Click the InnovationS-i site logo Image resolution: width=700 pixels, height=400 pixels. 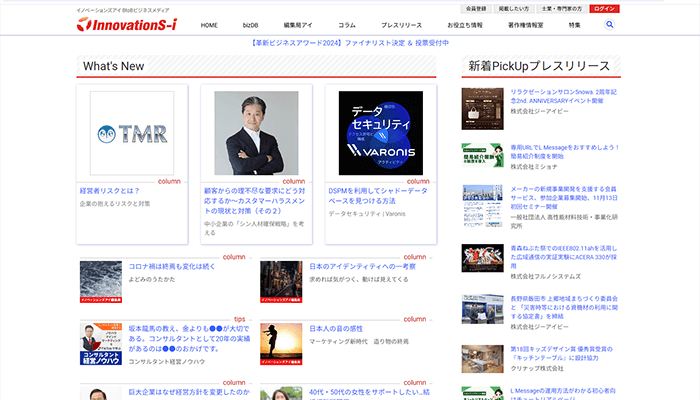coord(127,25)
